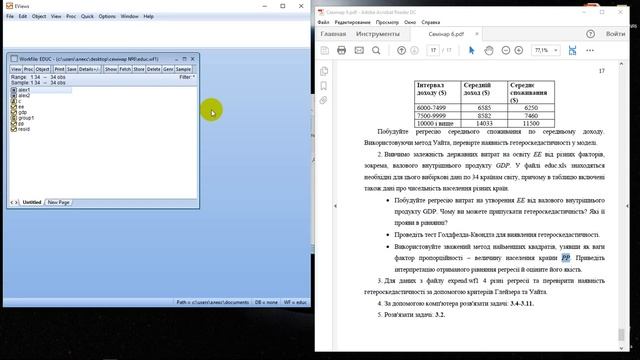Open the Window menu in EViews
The width and height of the screenshot is (640, 360).
click(x=129, y=16)
